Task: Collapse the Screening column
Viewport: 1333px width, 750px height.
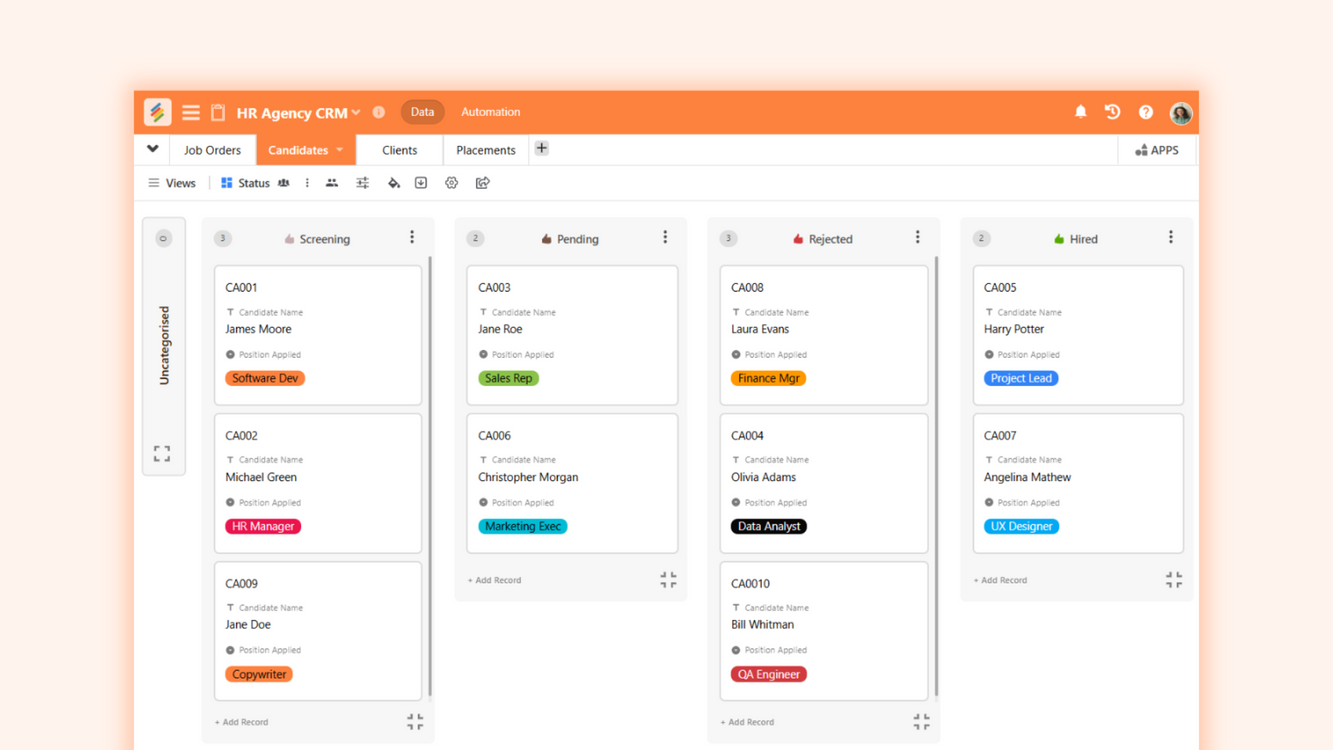Action: coord(415,721)
